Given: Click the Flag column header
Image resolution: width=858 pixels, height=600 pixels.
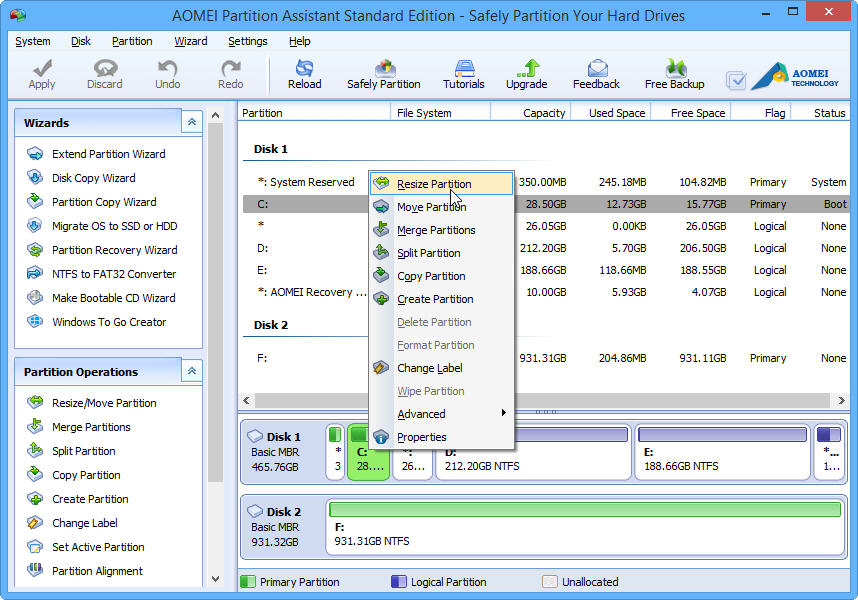Looking at the screenshot, I should point(761,113).
